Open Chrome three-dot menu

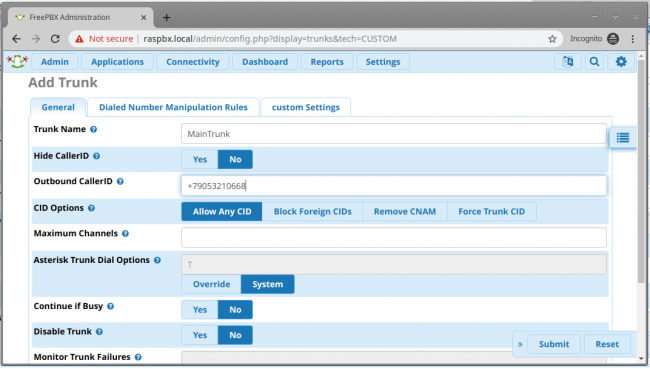point(633,39)
